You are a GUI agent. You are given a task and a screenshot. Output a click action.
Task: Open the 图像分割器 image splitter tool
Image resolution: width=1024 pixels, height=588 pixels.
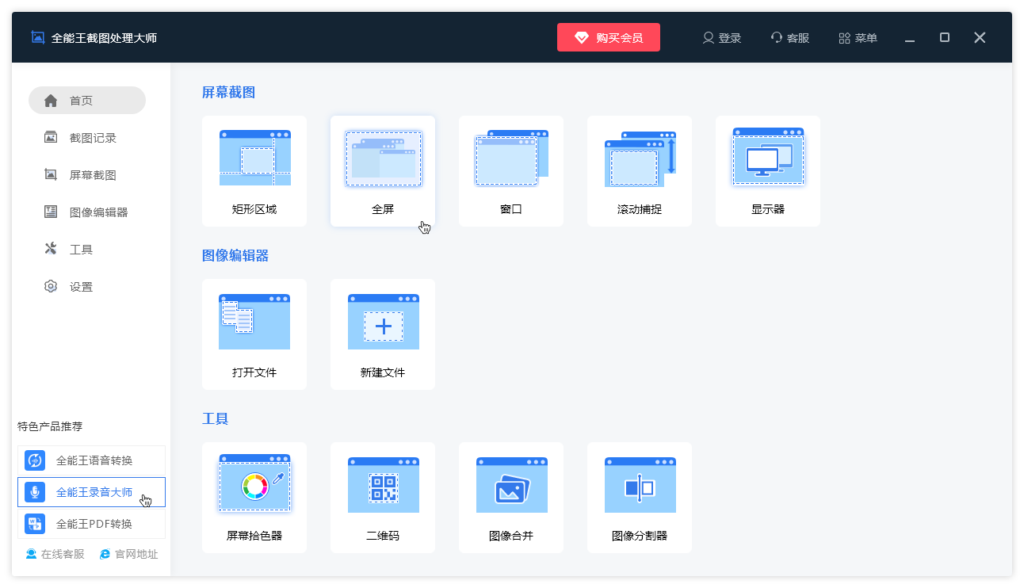[640, 496]
